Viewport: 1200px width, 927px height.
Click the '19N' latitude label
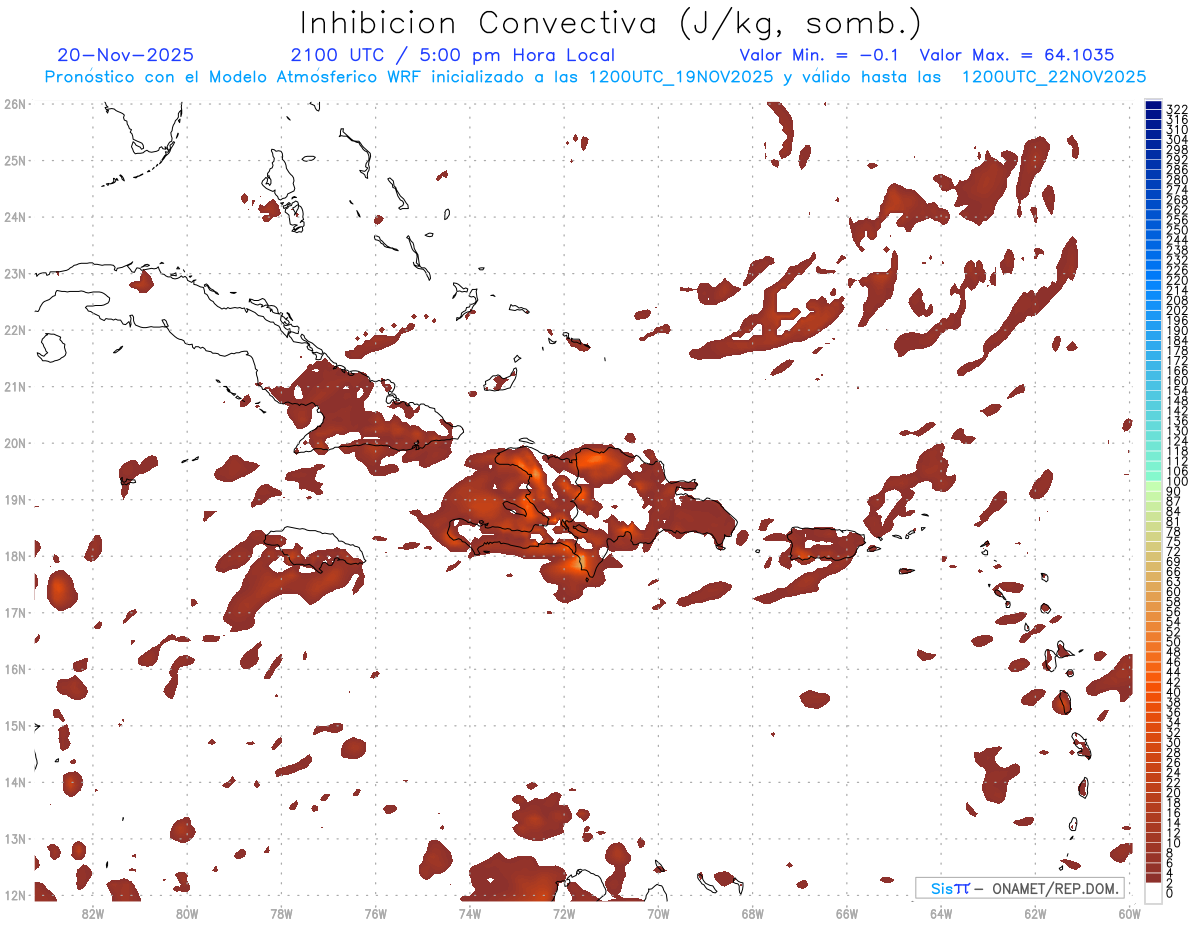14,499
